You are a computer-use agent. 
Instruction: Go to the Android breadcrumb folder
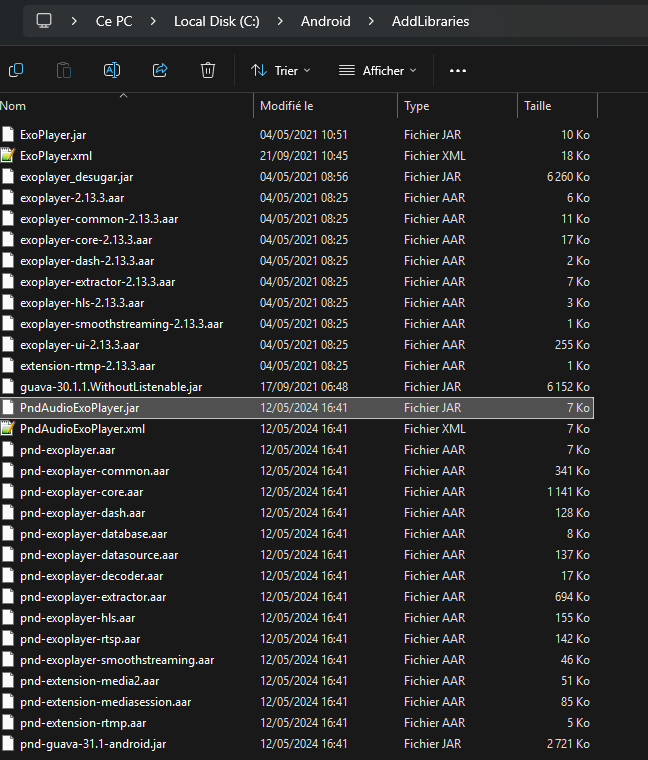tap(326, 21)
